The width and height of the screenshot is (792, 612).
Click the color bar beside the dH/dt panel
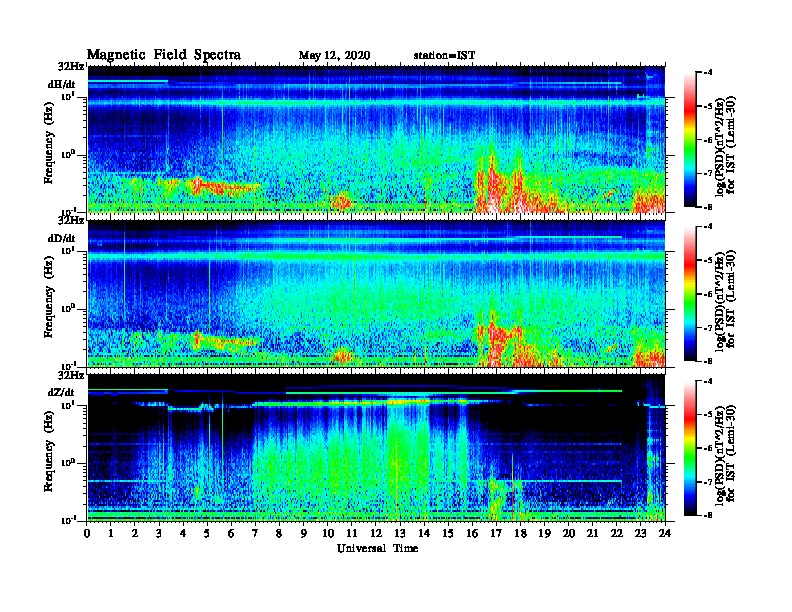pyautogui.click(x=690, y=139)
